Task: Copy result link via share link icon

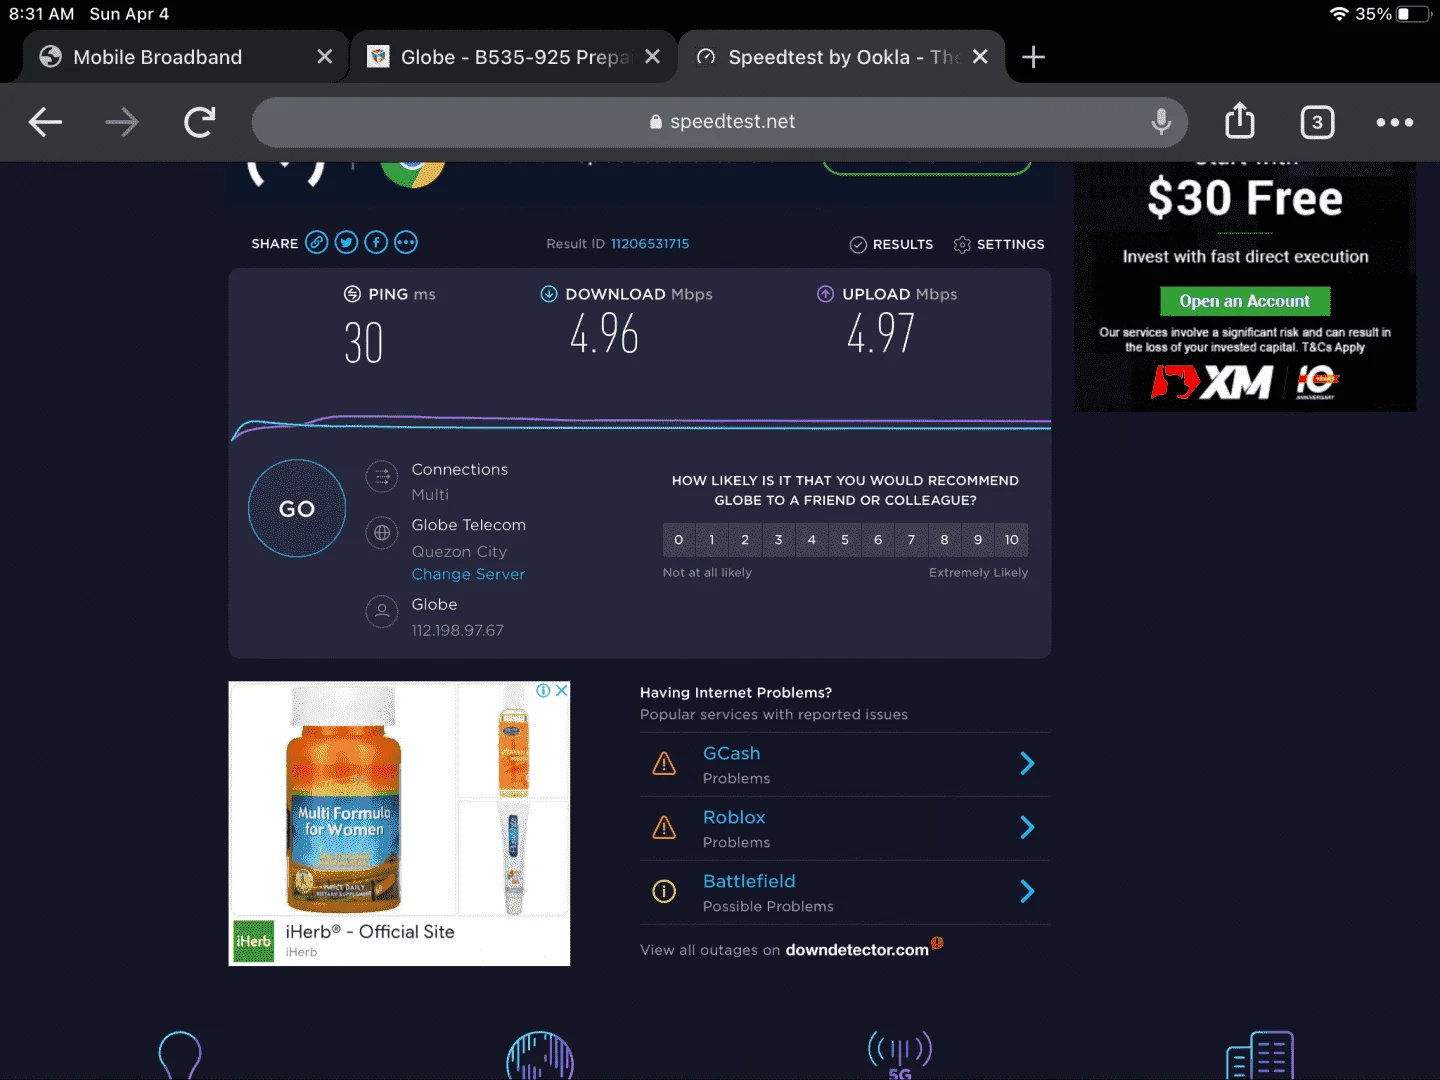Action: [x=316, y=242]
